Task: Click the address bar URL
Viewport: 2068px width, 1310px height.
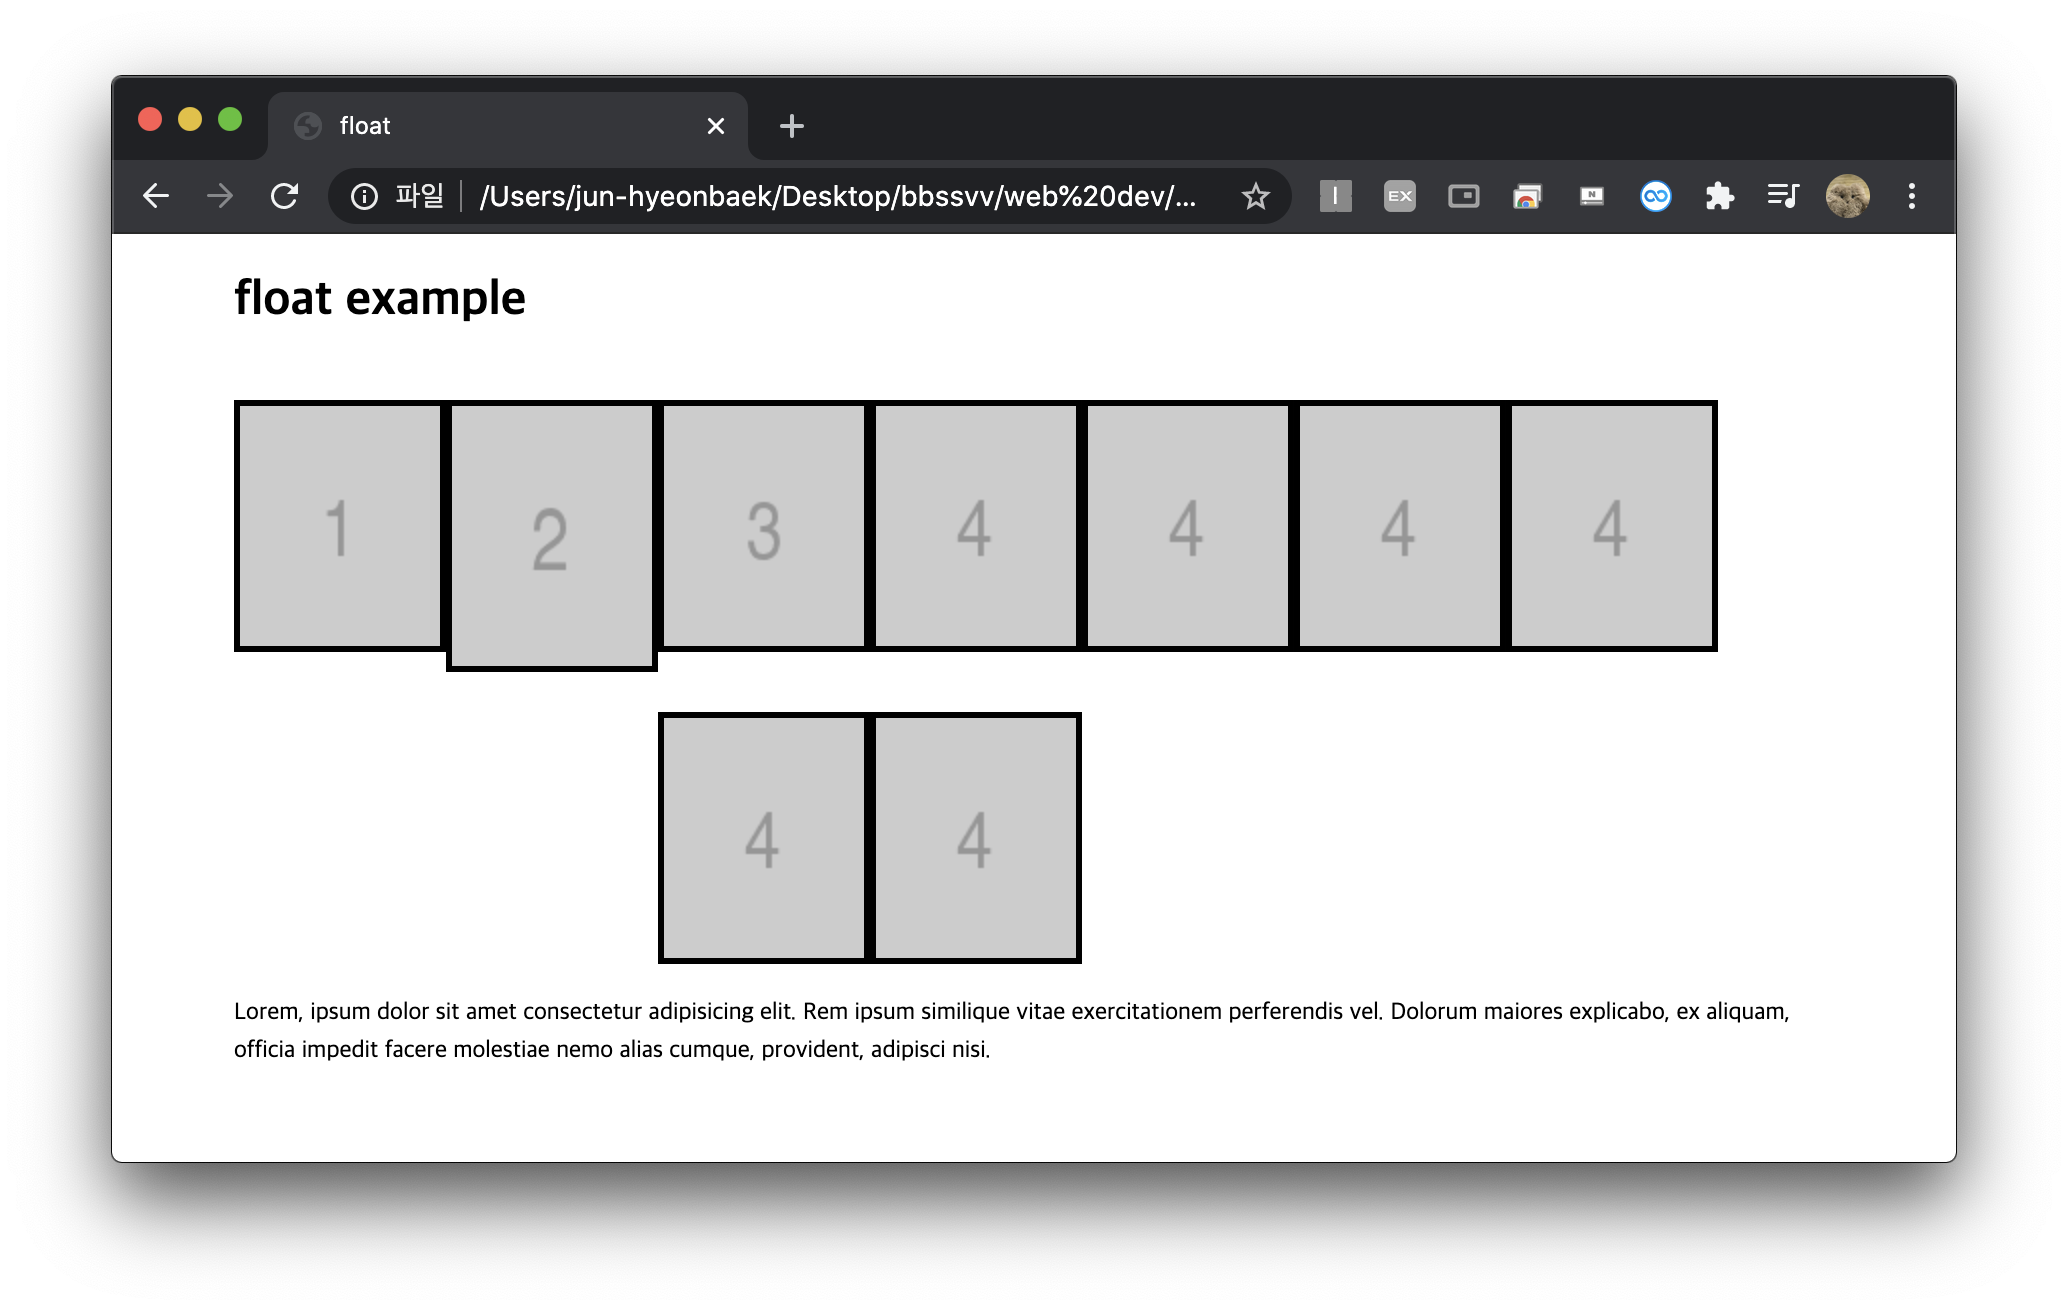Action: point(838,196)
